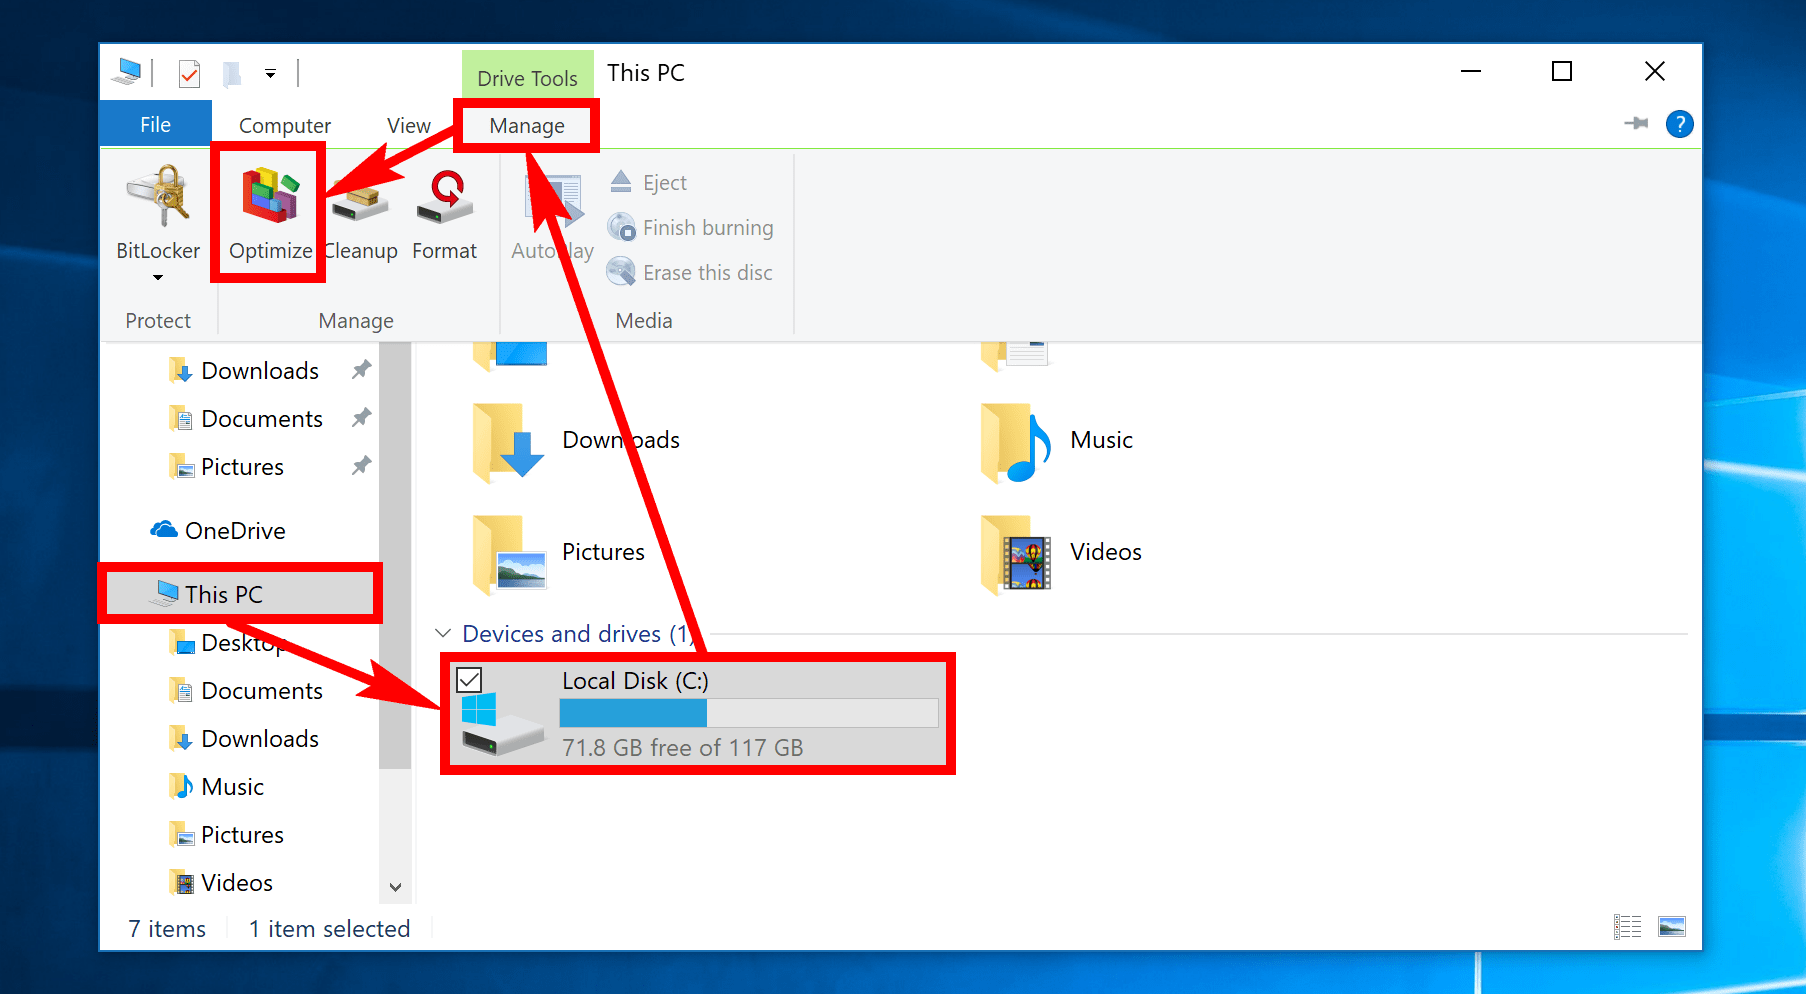Expand the BitLocker options arrow

point(156,278)
